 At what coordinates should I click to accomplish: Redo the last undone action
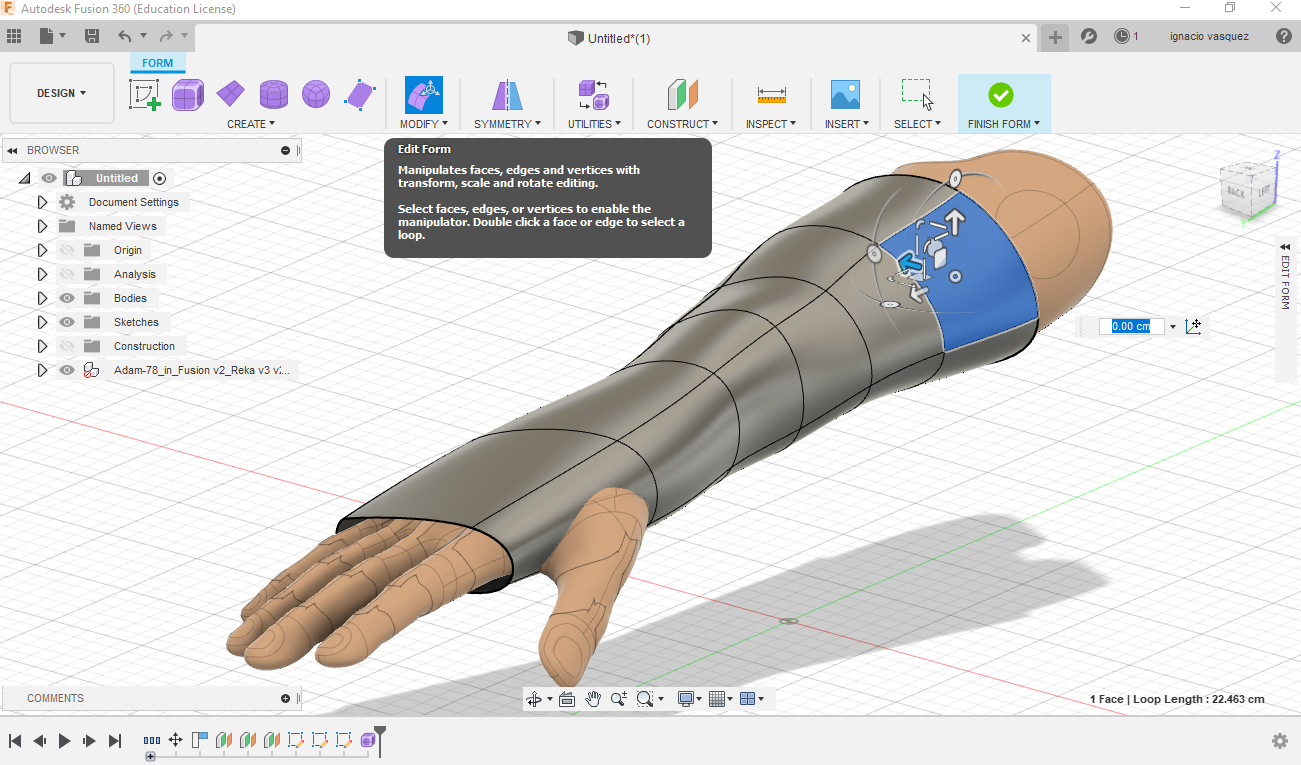166,36
